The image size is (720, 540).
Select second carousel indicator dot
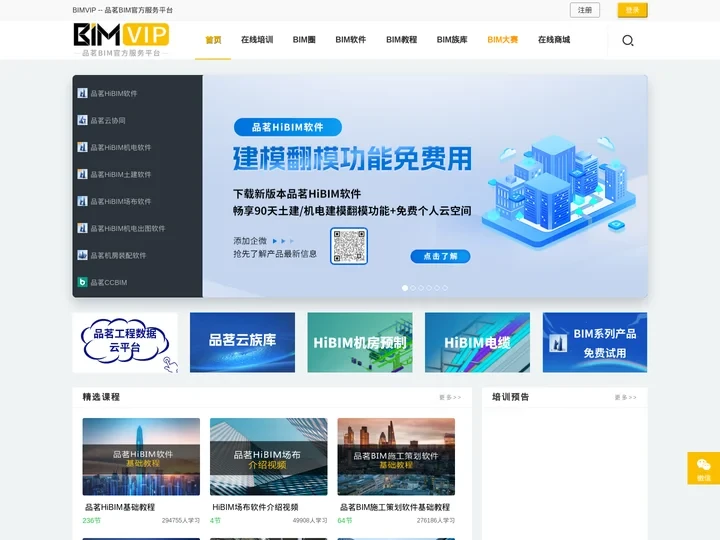[413, 288]
